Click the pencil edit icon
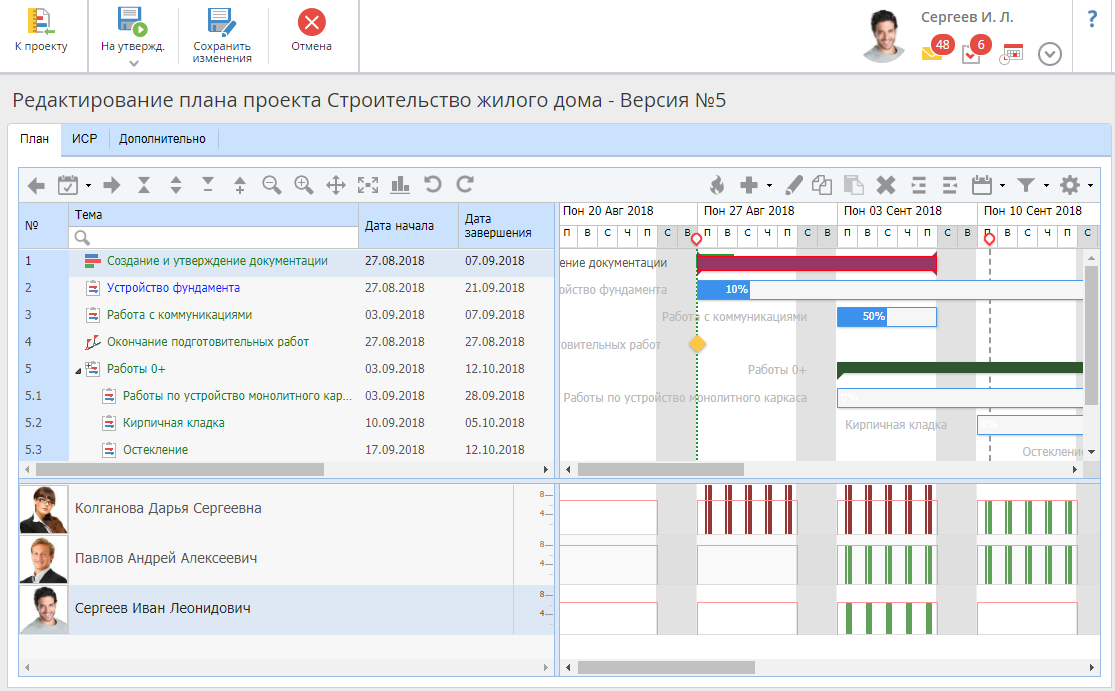The image size is (1115, 691). click(794, 185)
